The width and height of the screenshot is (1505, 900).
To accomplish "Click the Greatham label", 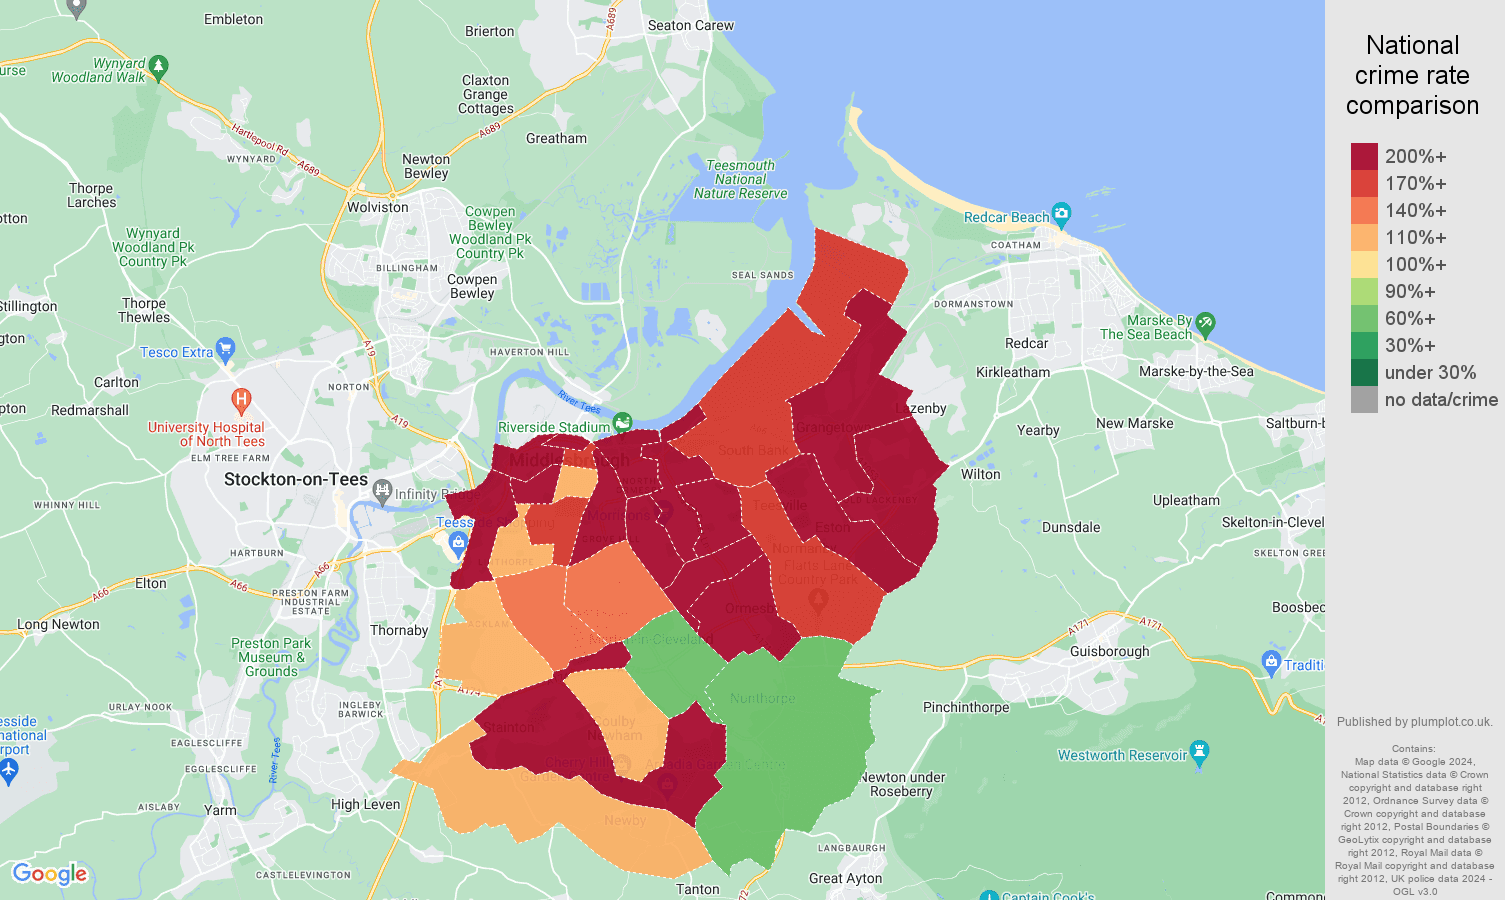I will pos(556,138).
